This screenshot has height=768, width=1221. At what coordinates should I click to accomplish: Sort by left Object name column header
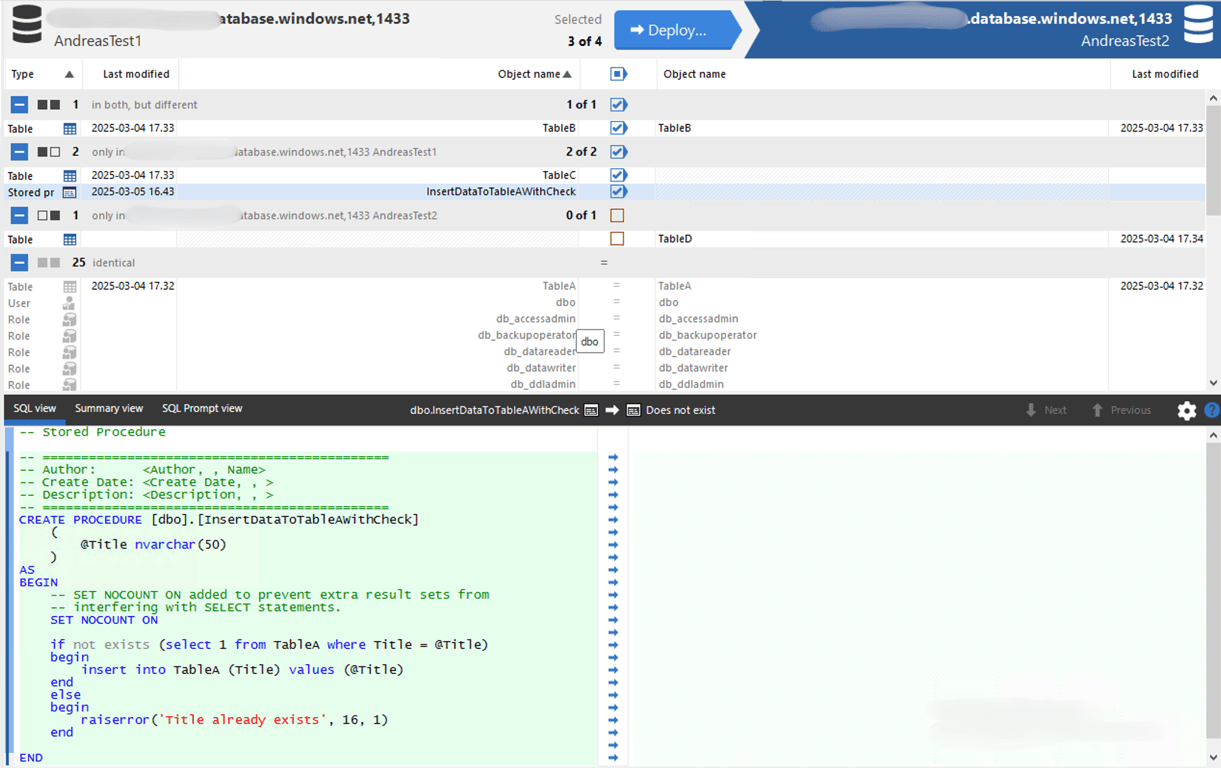pyautogui.click(x=535, y=74)
